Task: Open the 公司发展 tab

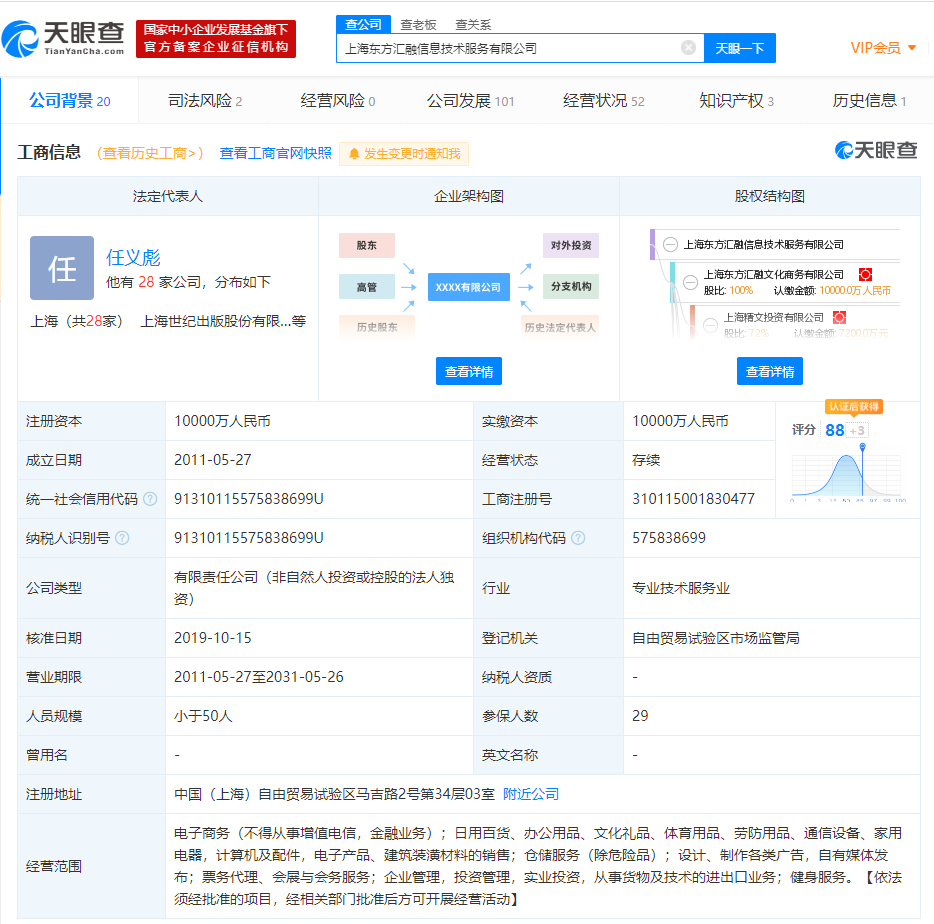Action: coord(470,101)
